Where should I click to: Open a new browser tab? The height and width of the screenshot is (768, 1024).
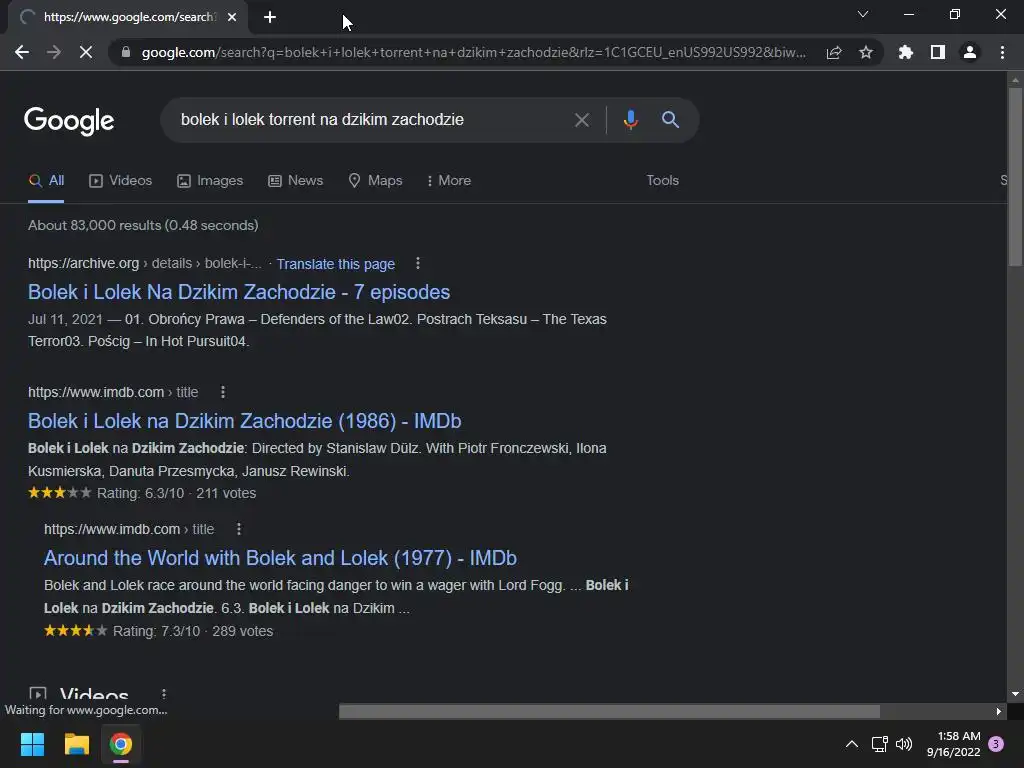click(270, 17)
